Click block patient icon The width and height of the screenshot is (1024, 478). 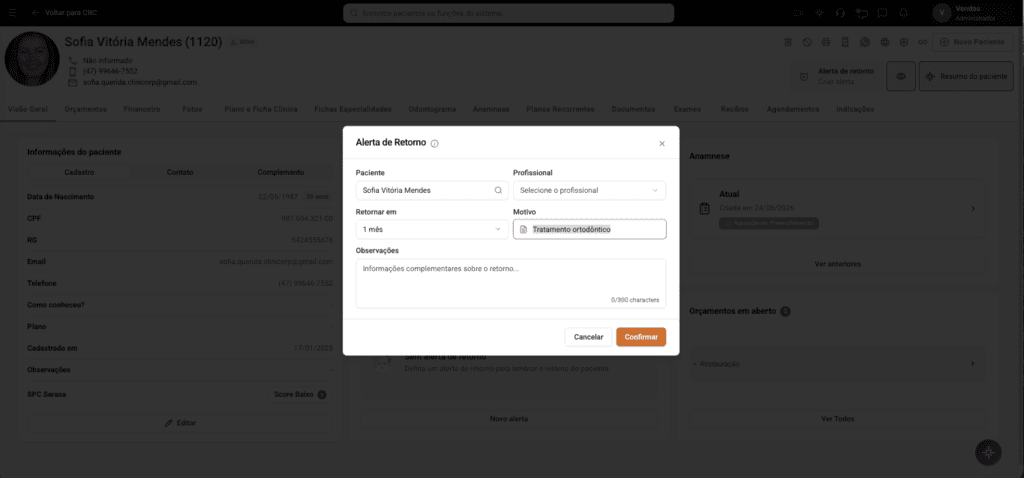[807, 42]
